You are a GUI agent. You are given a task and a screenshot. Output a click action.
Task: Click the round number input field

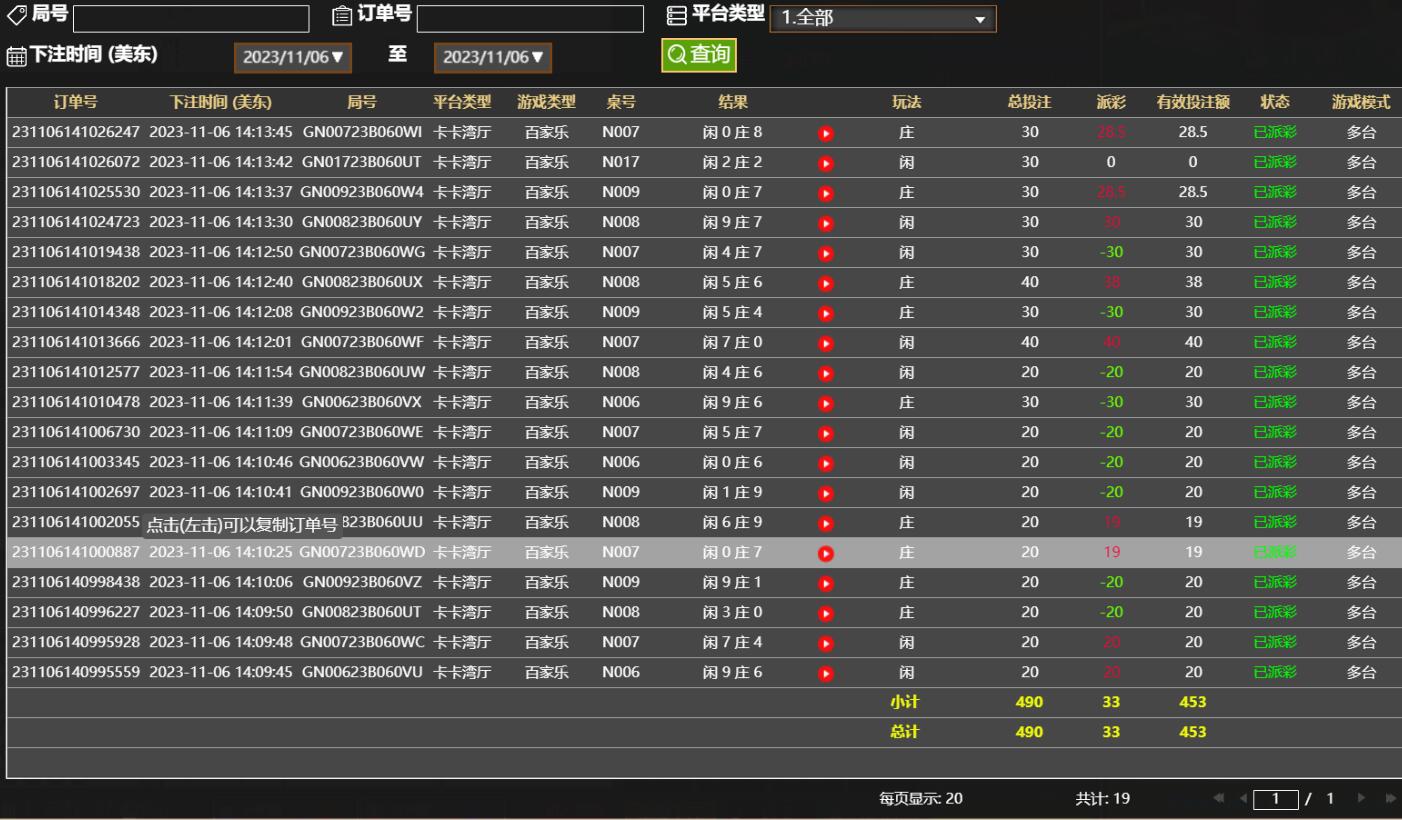[x=191, y=19]
